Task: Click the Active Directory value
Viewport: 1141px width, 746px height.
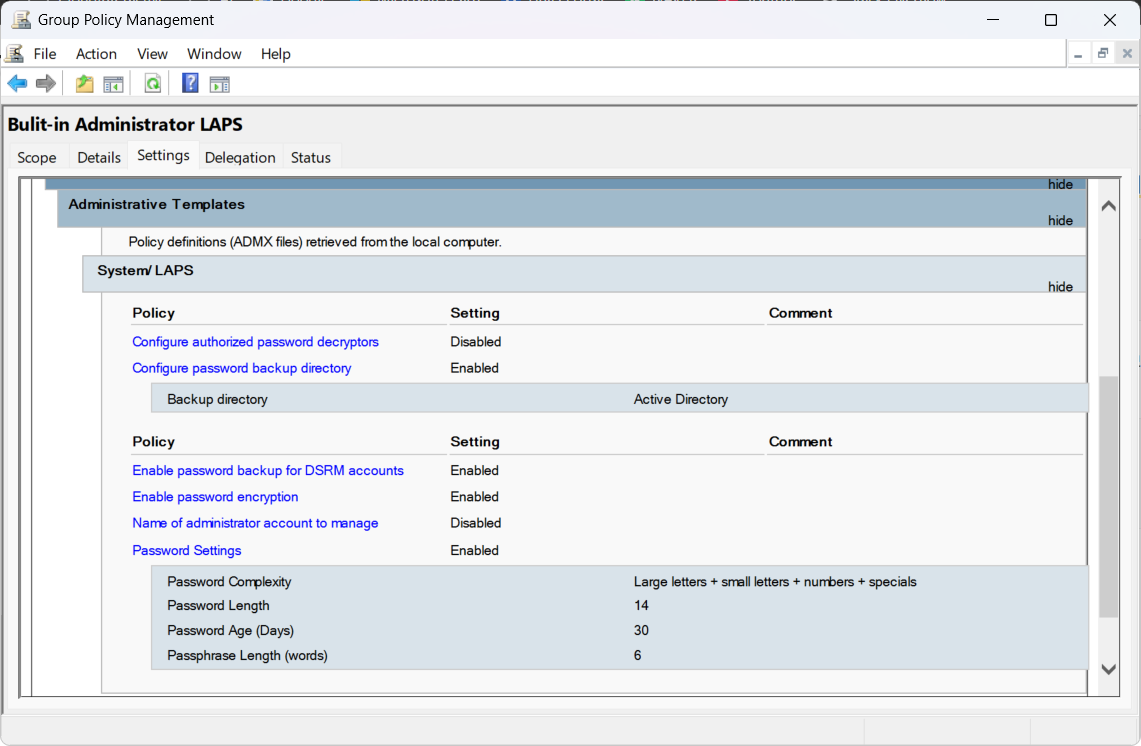Action: coord(680,399)
